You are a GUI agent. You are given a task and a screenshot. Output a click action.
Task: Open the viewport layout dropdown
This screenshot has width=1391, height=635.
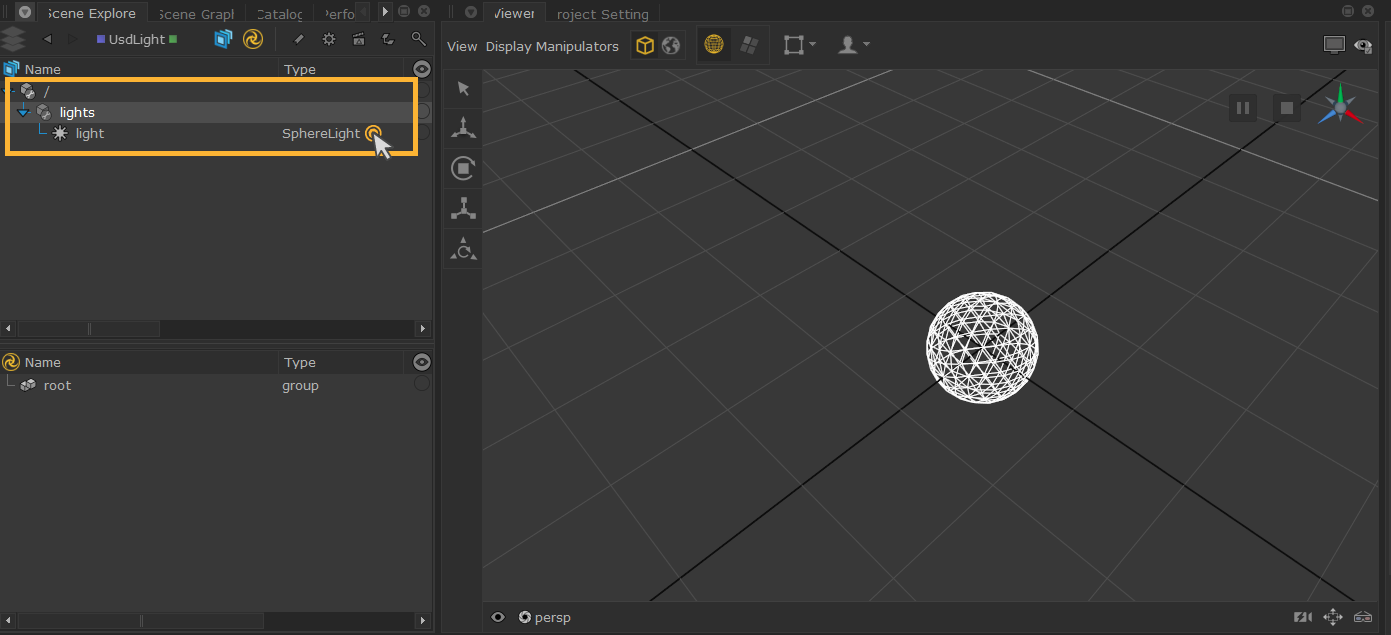[x=799, y=46]
